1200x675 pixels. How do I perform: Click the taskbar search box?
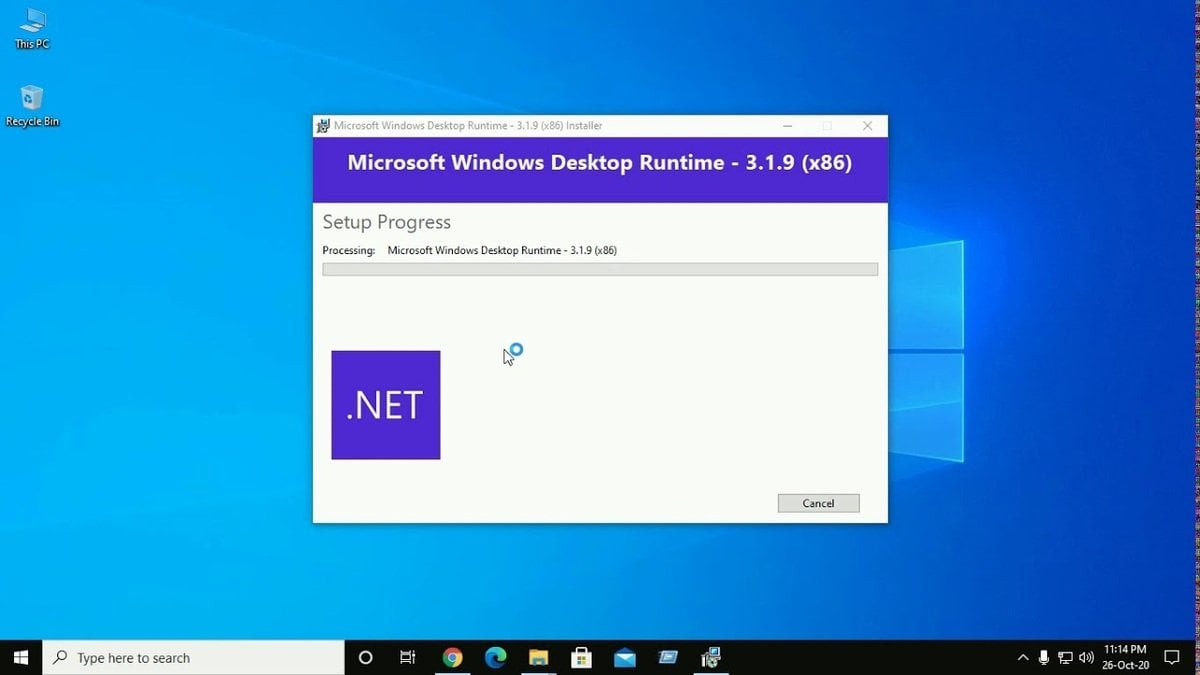pyautogui.click(x=193, y=657)
